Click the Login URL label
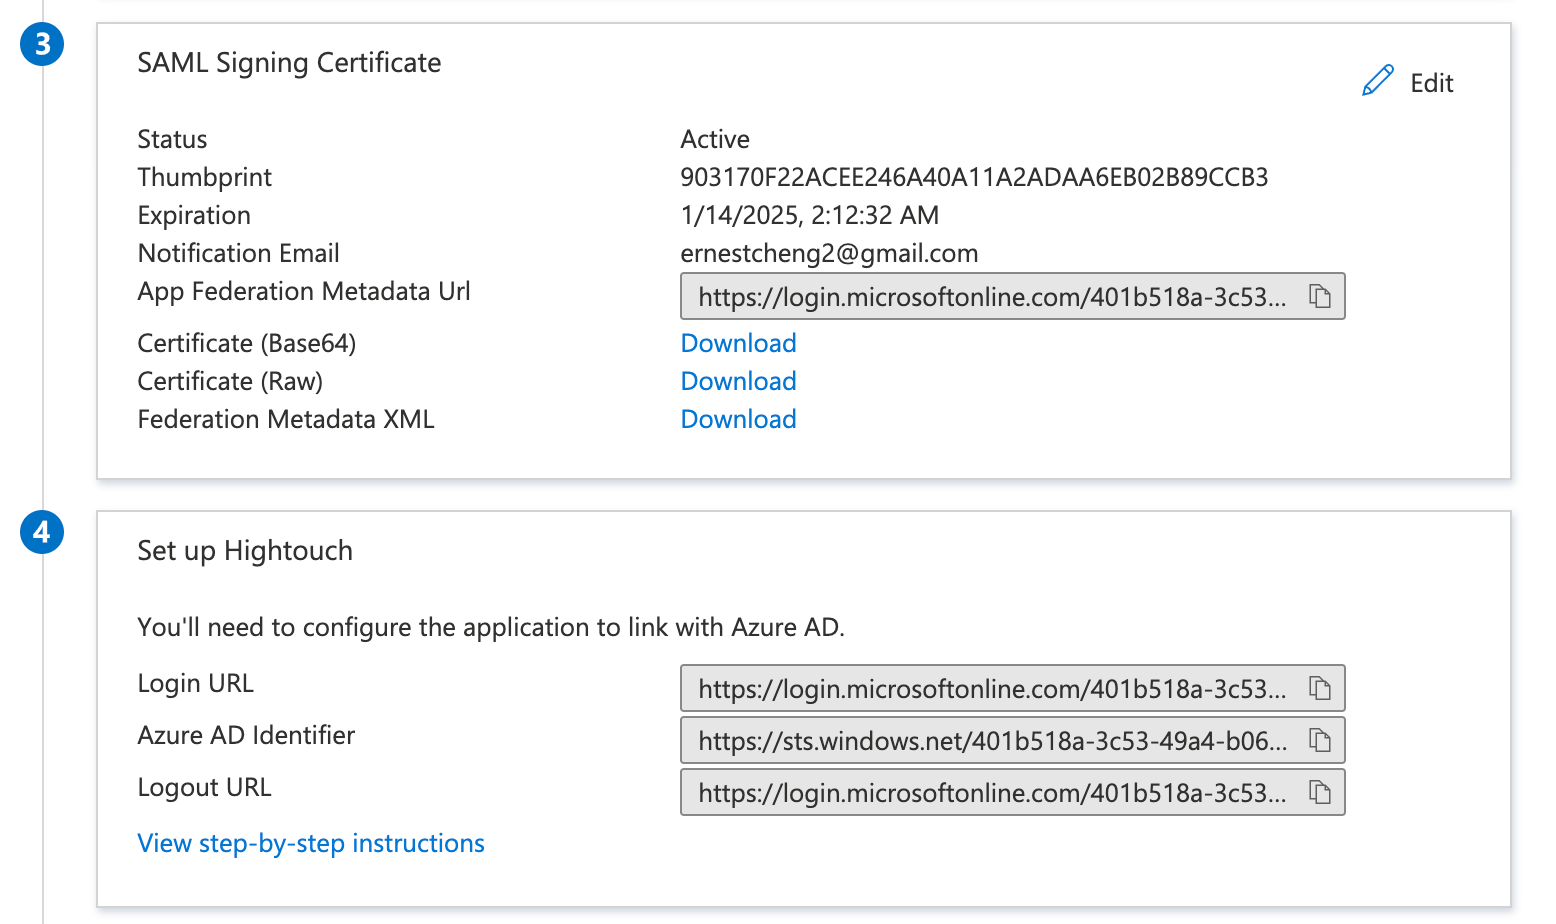This screenshot has width=1556, height=924. pyautogui.click(x=196, y=683)
